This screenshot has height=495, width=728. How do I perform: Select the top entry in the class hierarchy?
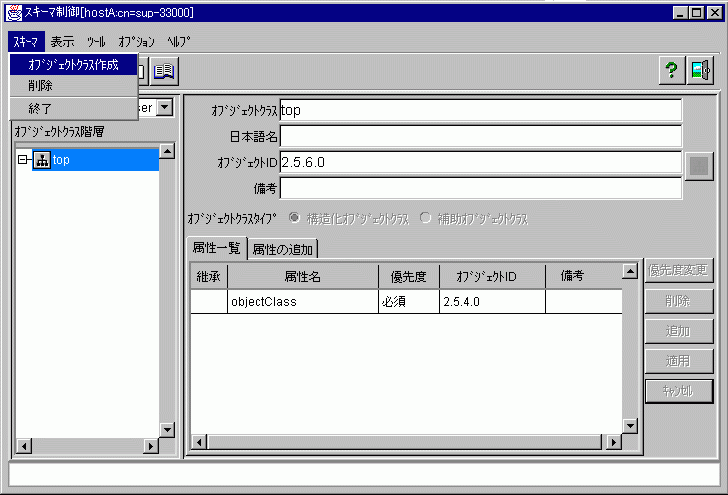96,160
